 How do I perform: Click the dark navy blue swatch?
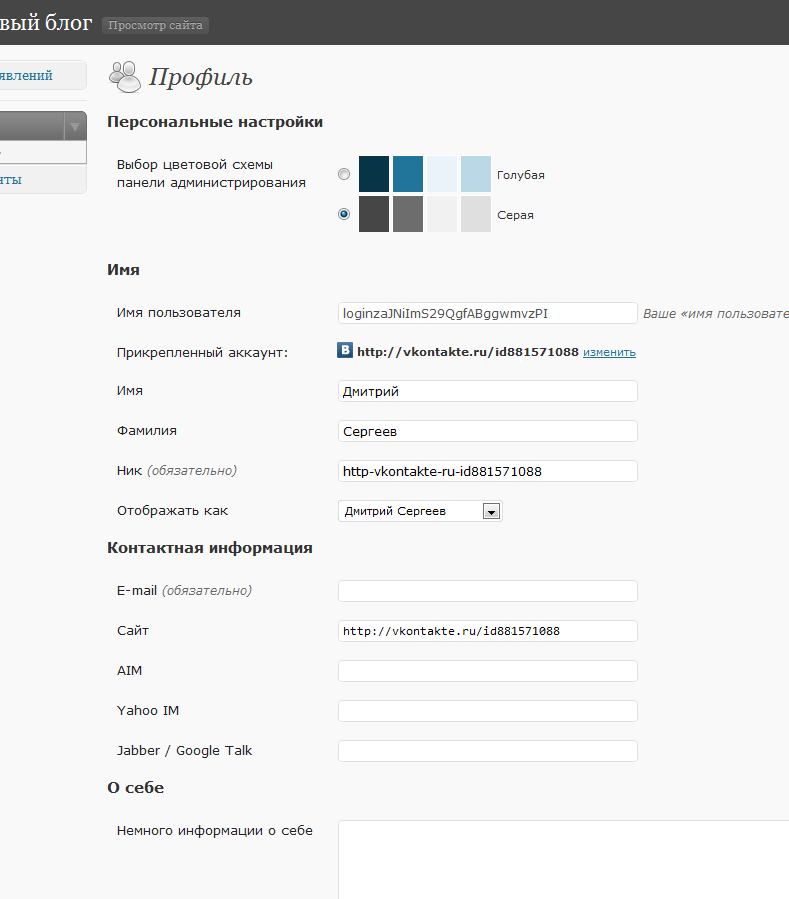pos(374,174)
